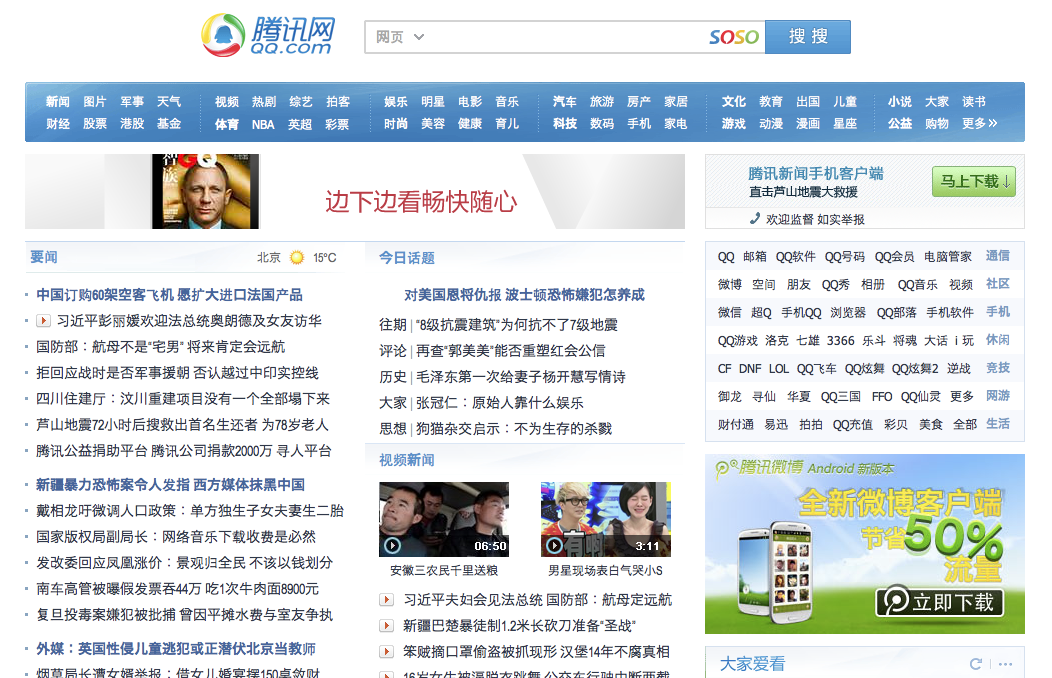Image resolution: width=1052 pixels, height=678 pixels.
Task: Go to the 视频 channel
Action: coord(227,101)
